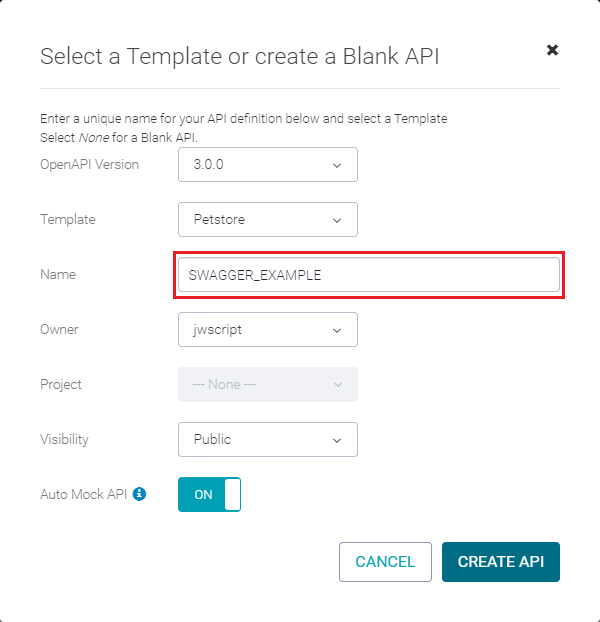Image resolution: width=600 pixels, height=622 pixels.
Task: Click the greyed chevron in the Project box
Action: [x=337, y=384]
